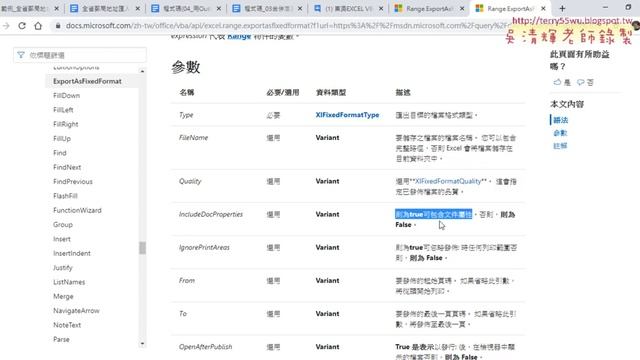Click the comment 'no' feedback icon
This screenshot has height=360, width=640.
(580, 82)
